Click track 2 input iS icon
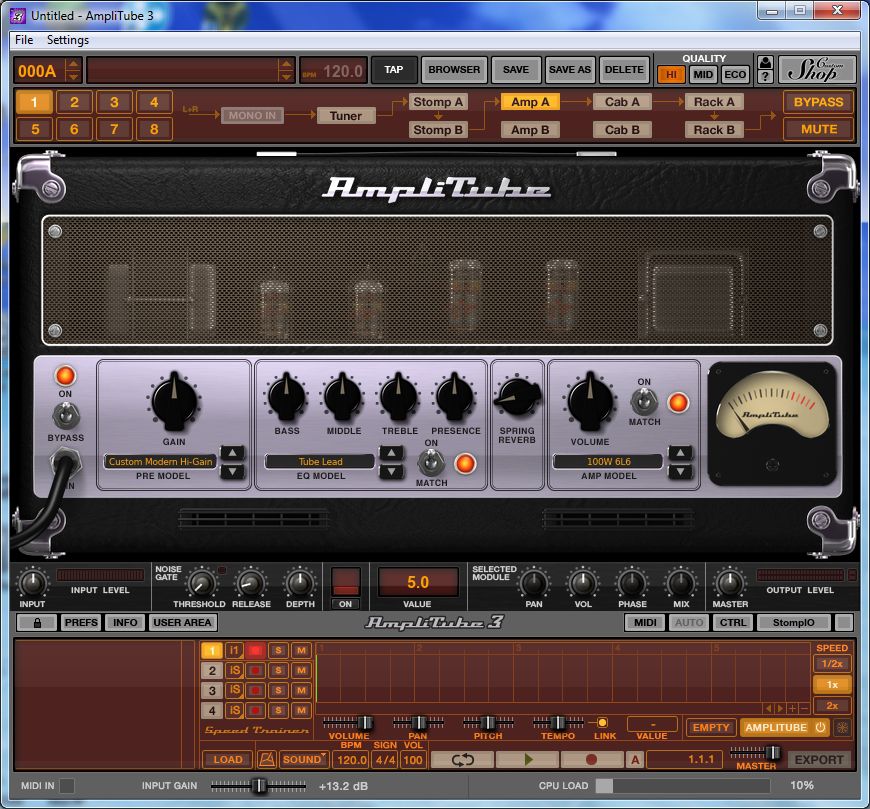 (234, 670)
